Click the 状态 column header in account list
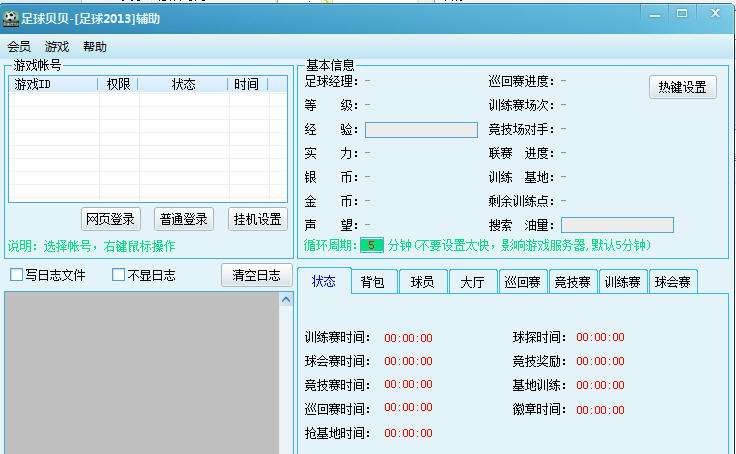 click(x=183, y=84)
